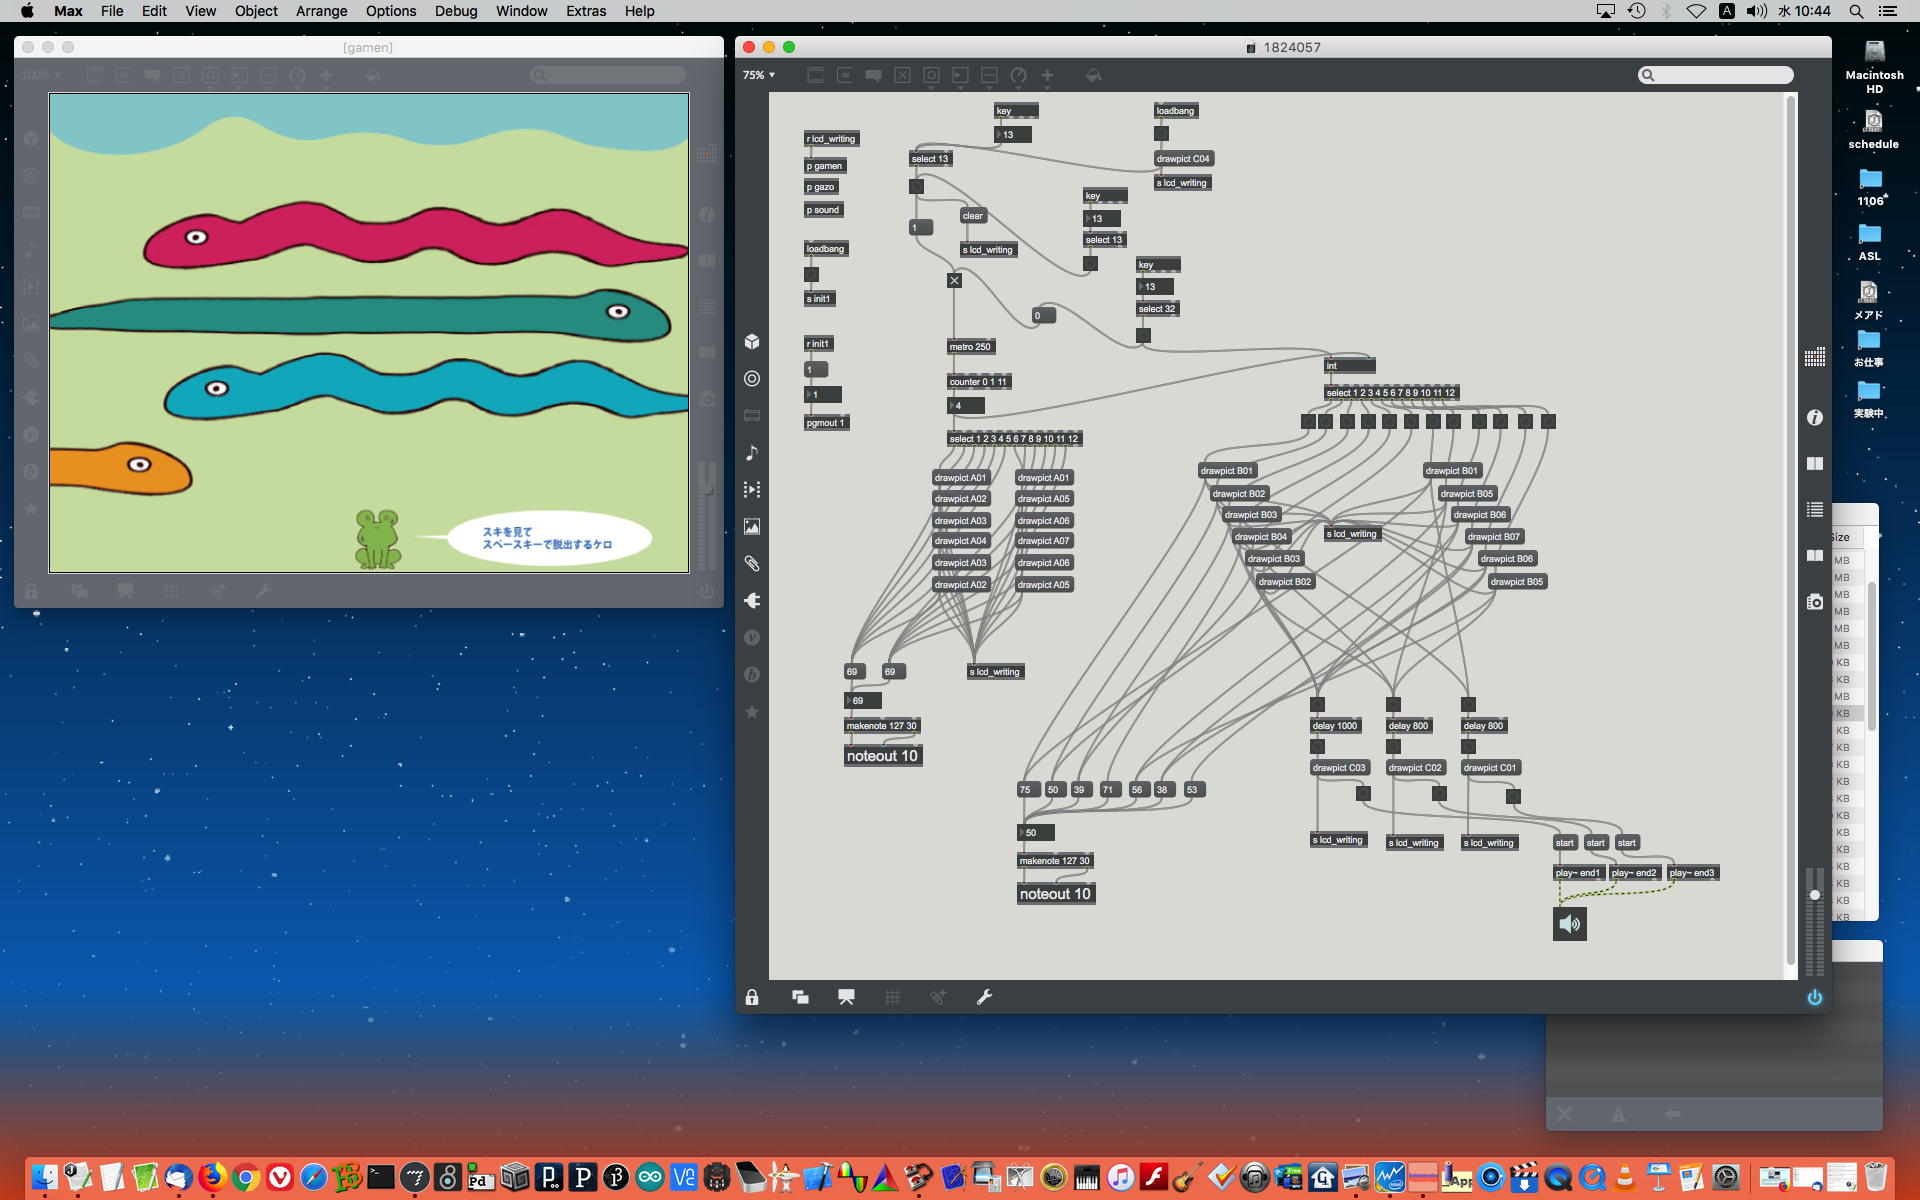Toggle presentation mode icon in bottom toolbar
The height and width of the screenshot is (1200, 1920).
pyautogui.click(x=846, y=997)
